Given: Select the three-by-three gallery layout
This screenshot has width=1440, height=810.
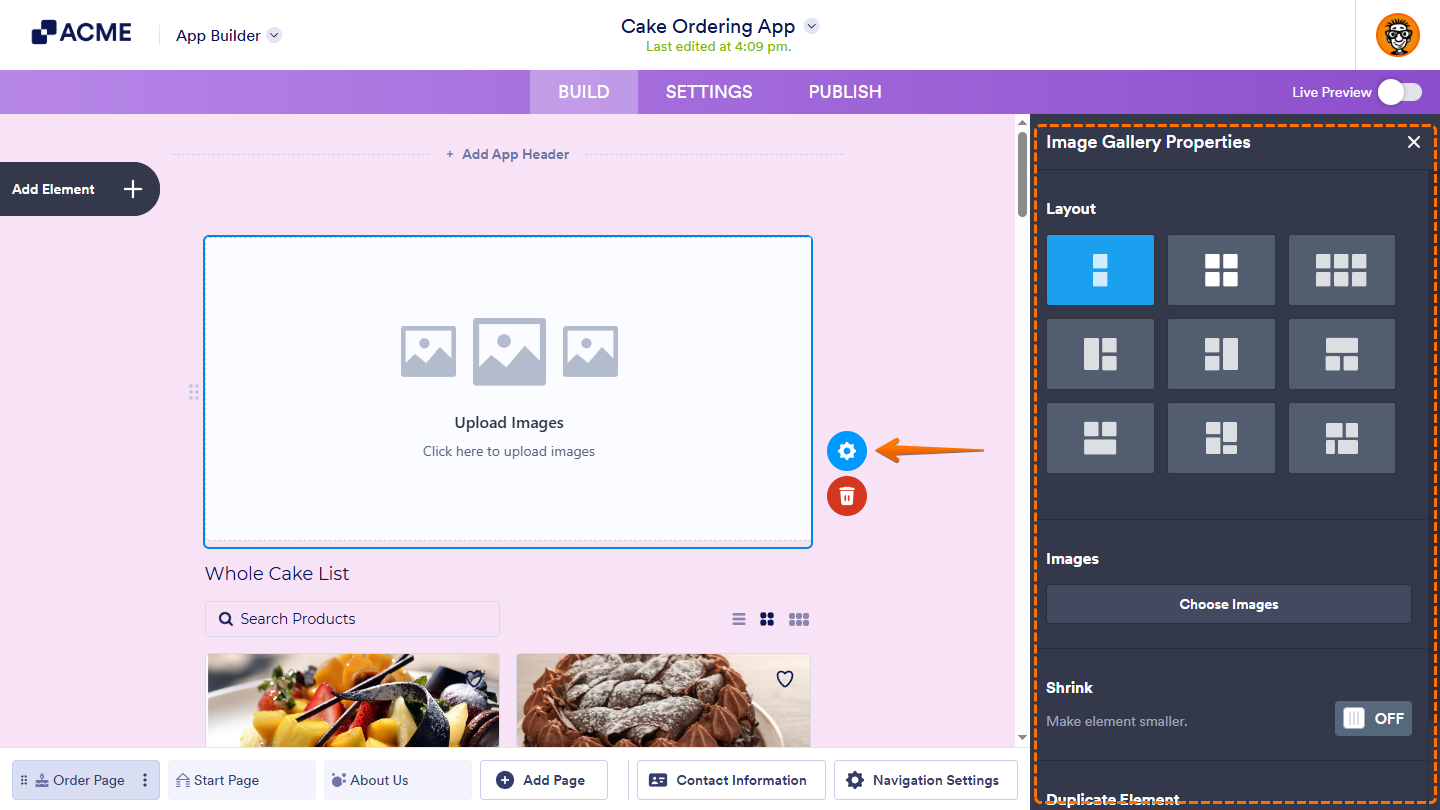Looking at the screenshot, I should click(1341, 269).
